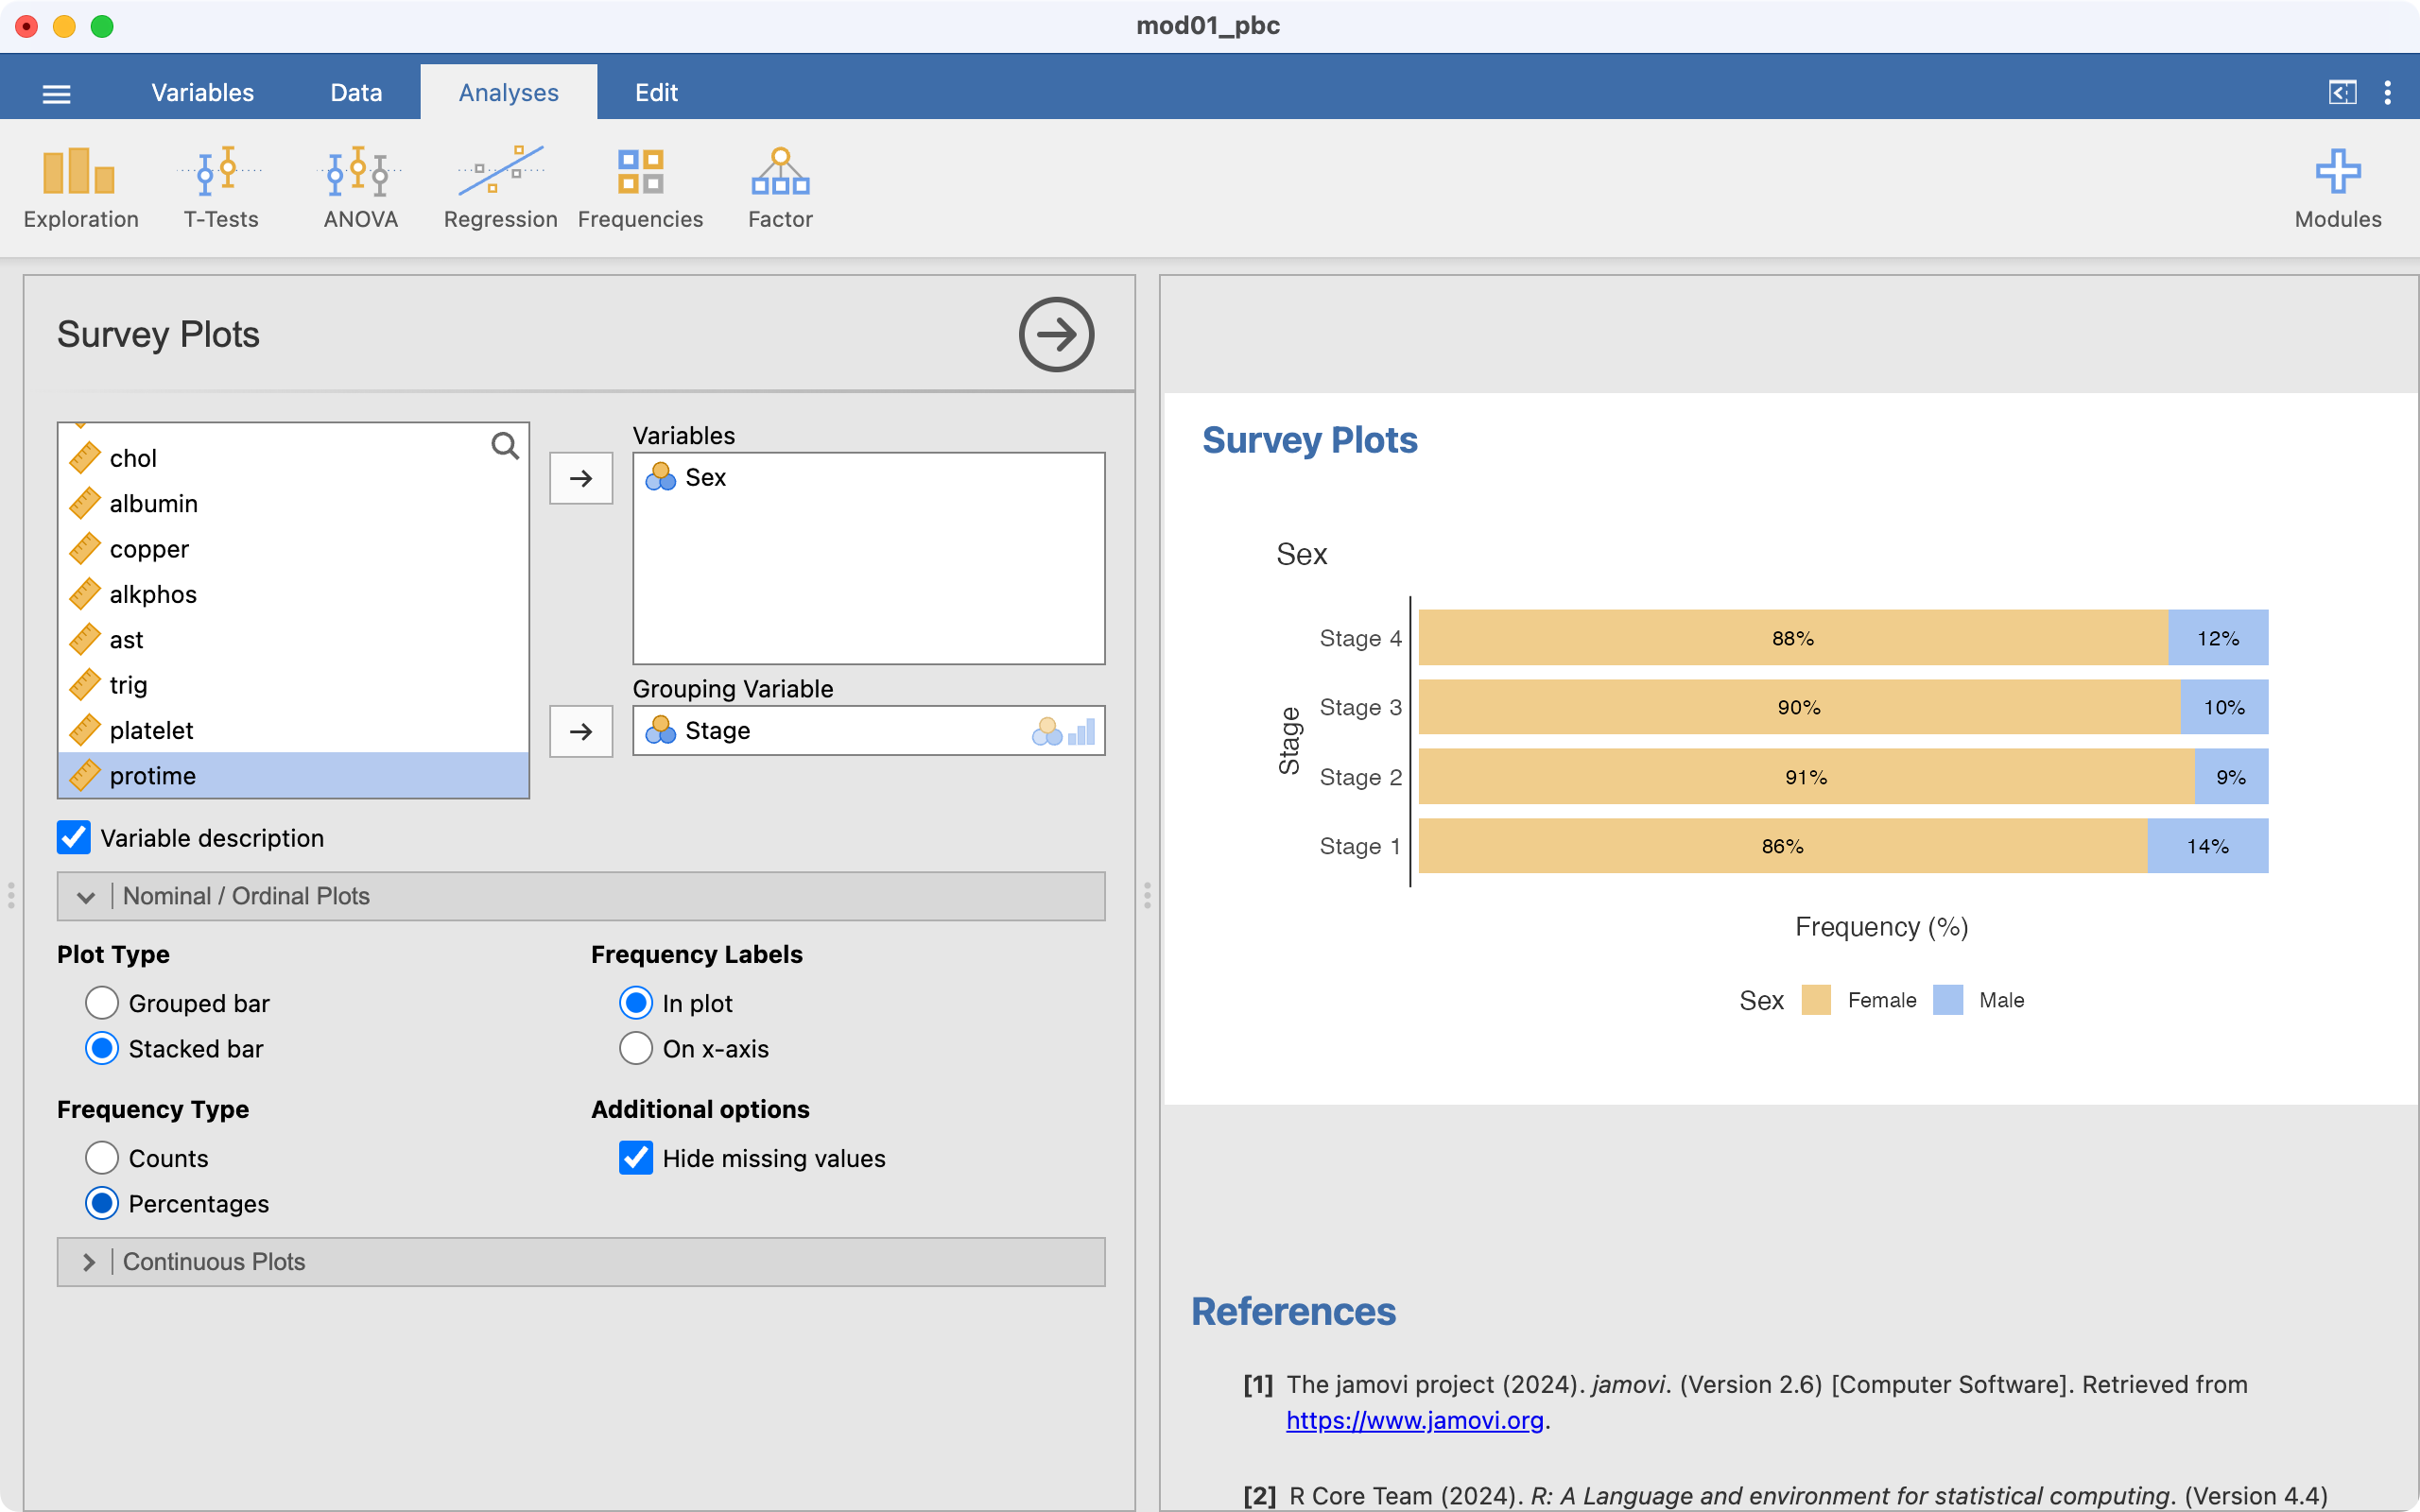This screenshot has width=2420, height=1512.
Task: Disable Hide missing values option
Action: coord(636,1158)
